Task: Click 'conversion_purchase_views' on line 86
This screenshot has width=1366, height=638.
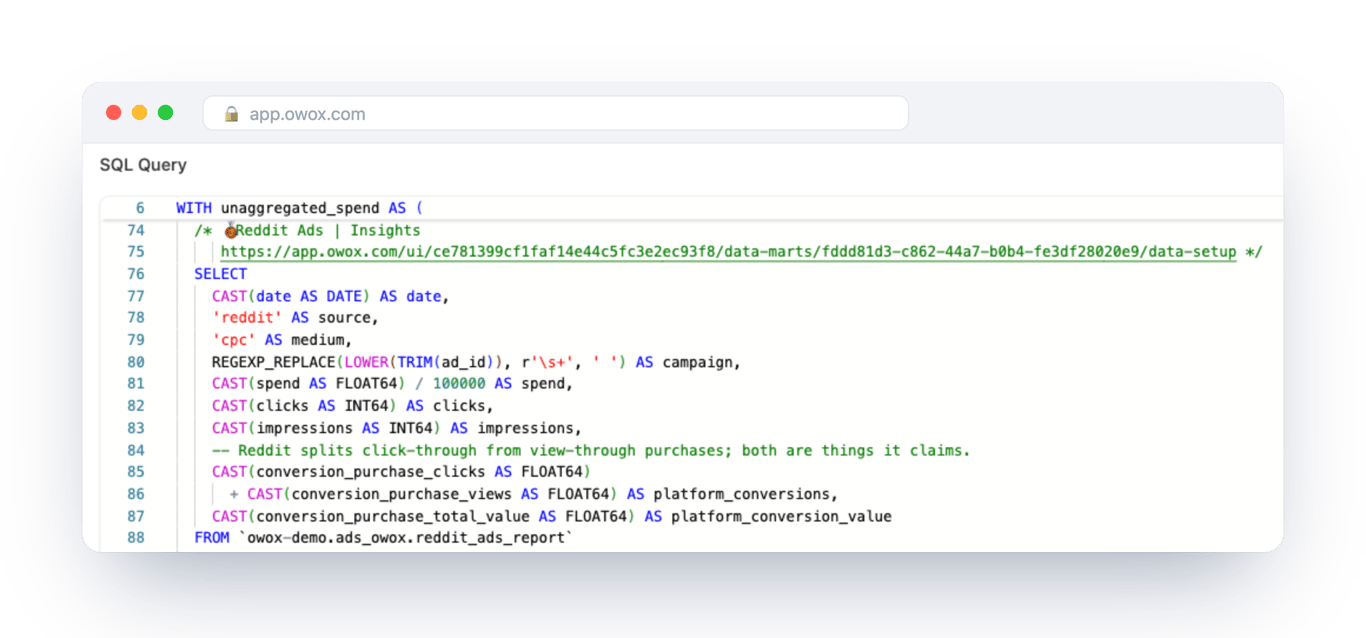Action: 402,494
